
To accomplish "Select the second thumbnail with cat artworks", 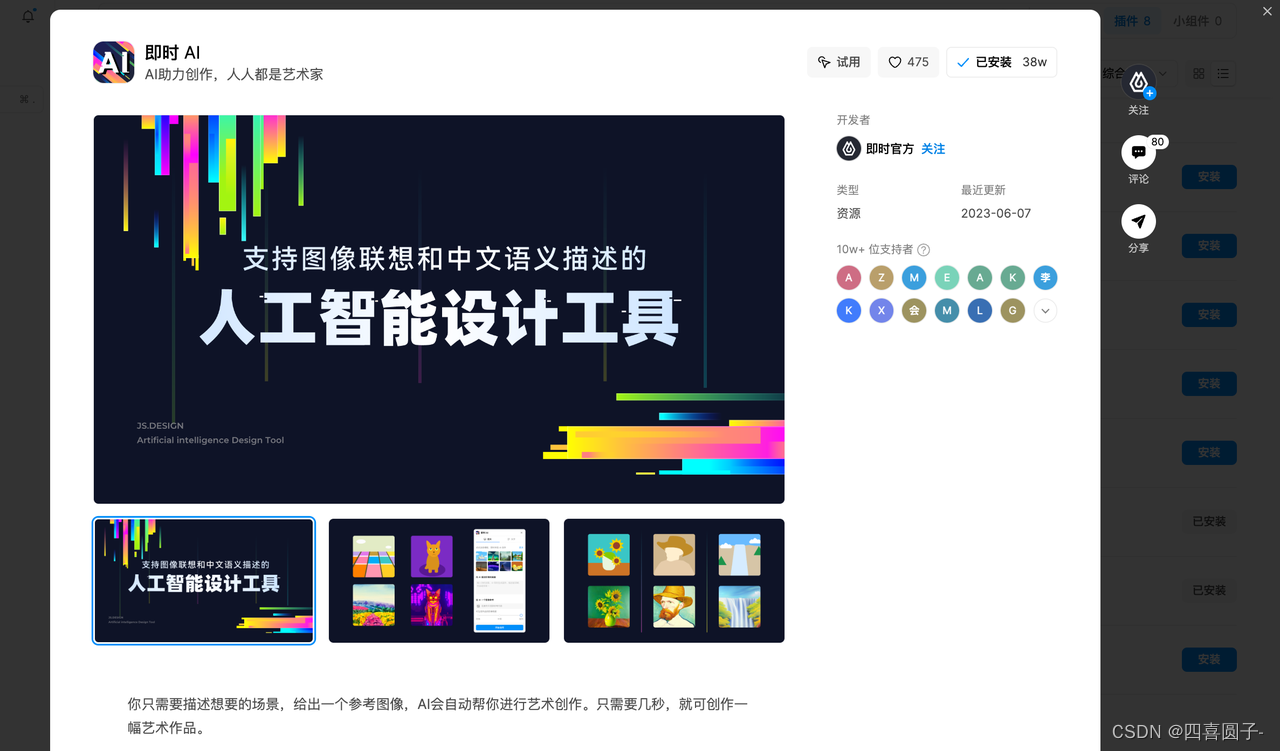I will (439, 580).
